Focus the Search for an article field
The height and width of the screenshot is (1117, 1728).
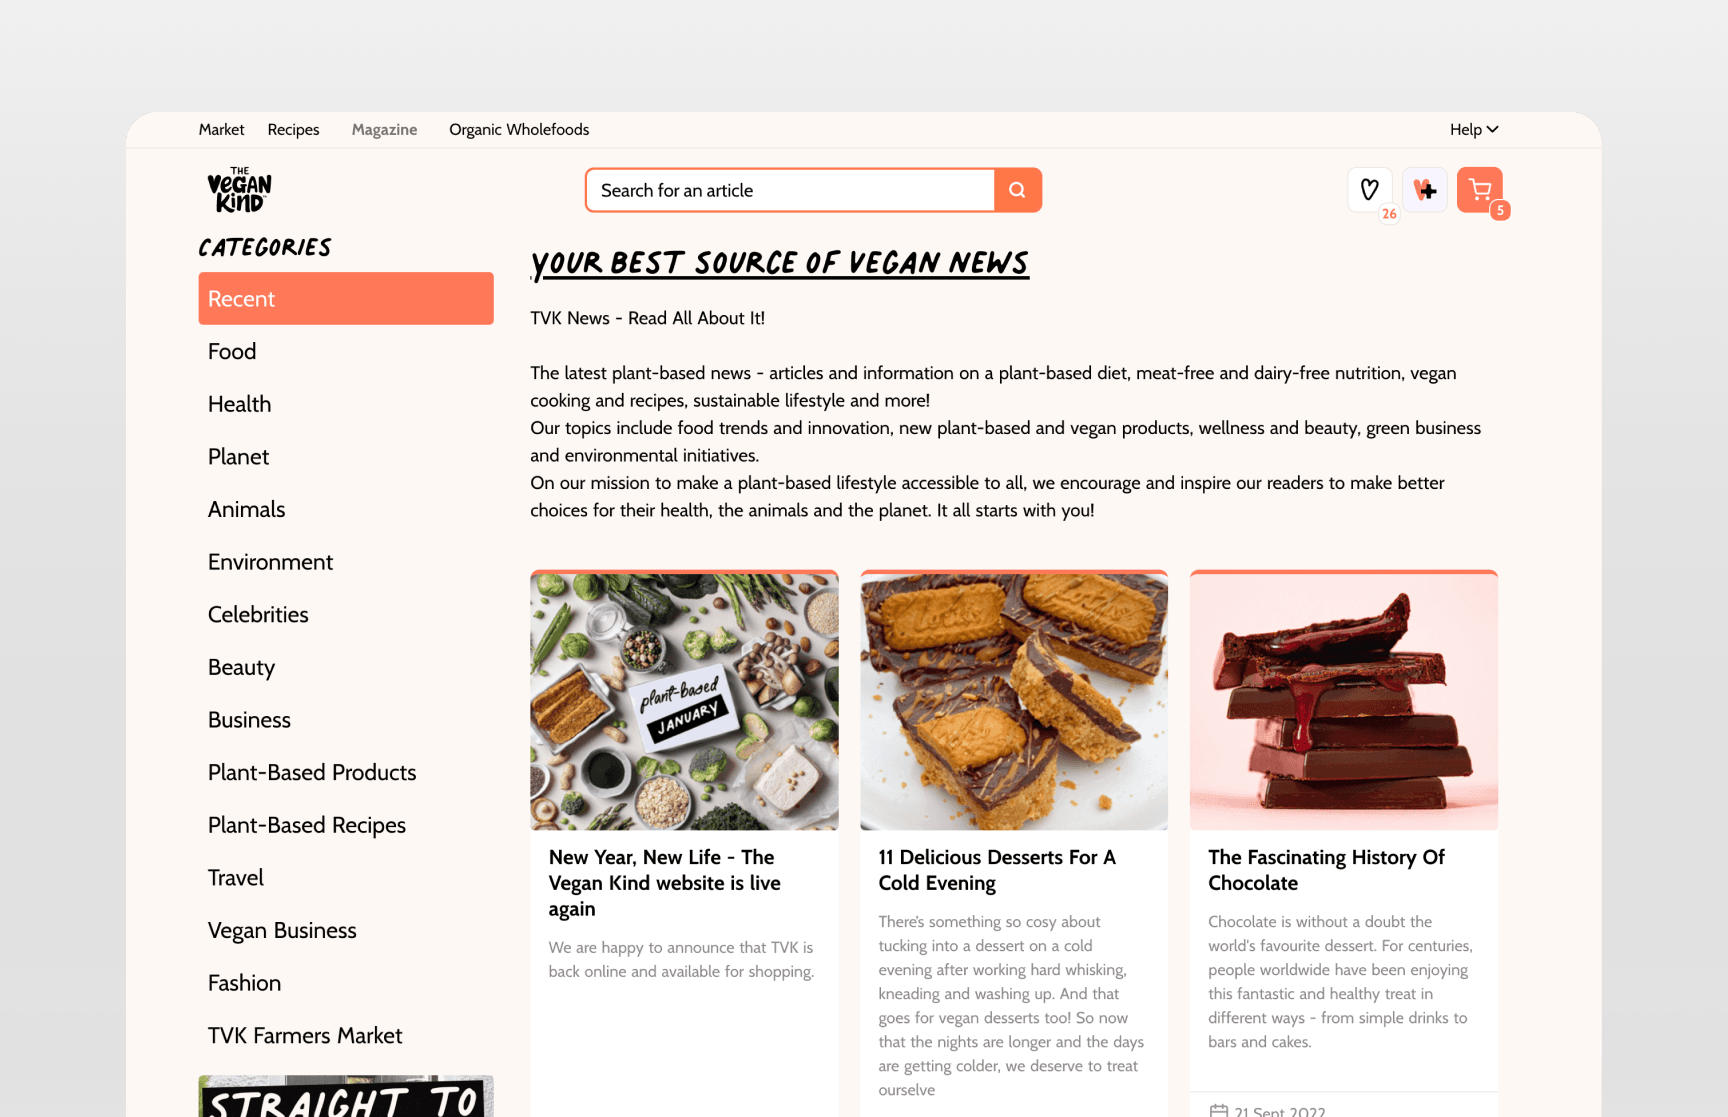click(790, 190)
